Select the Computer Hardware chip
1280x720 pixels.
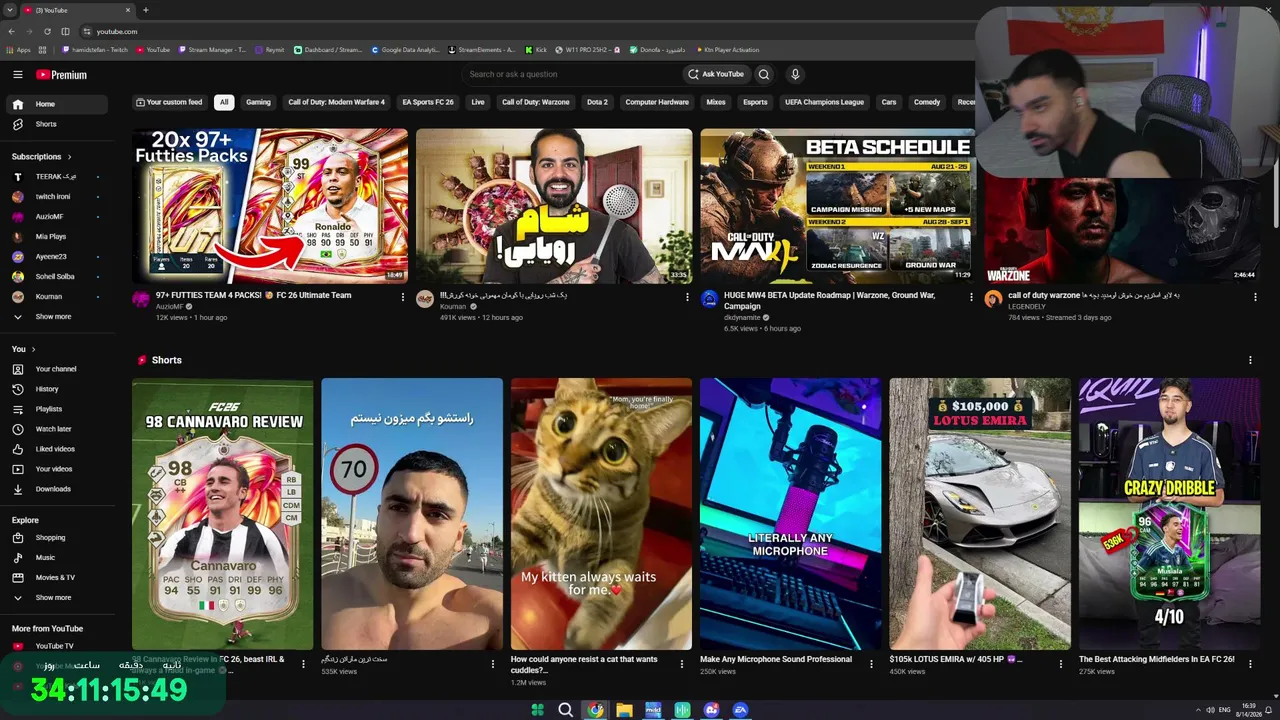tap(657, 102)
